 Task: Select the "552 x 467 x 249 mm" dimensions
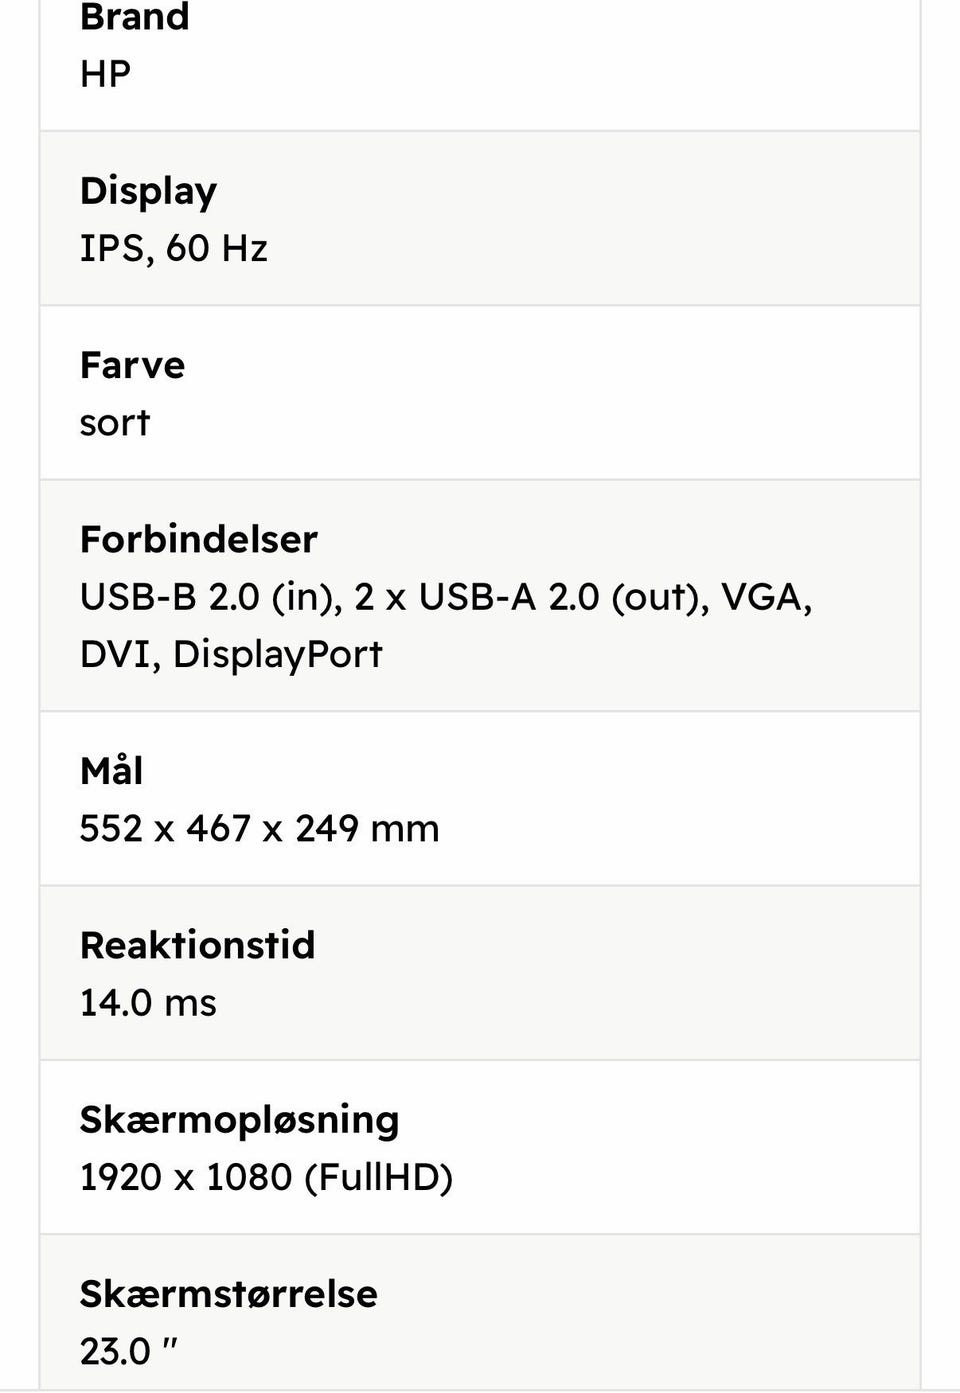click(x=259, y=829)
